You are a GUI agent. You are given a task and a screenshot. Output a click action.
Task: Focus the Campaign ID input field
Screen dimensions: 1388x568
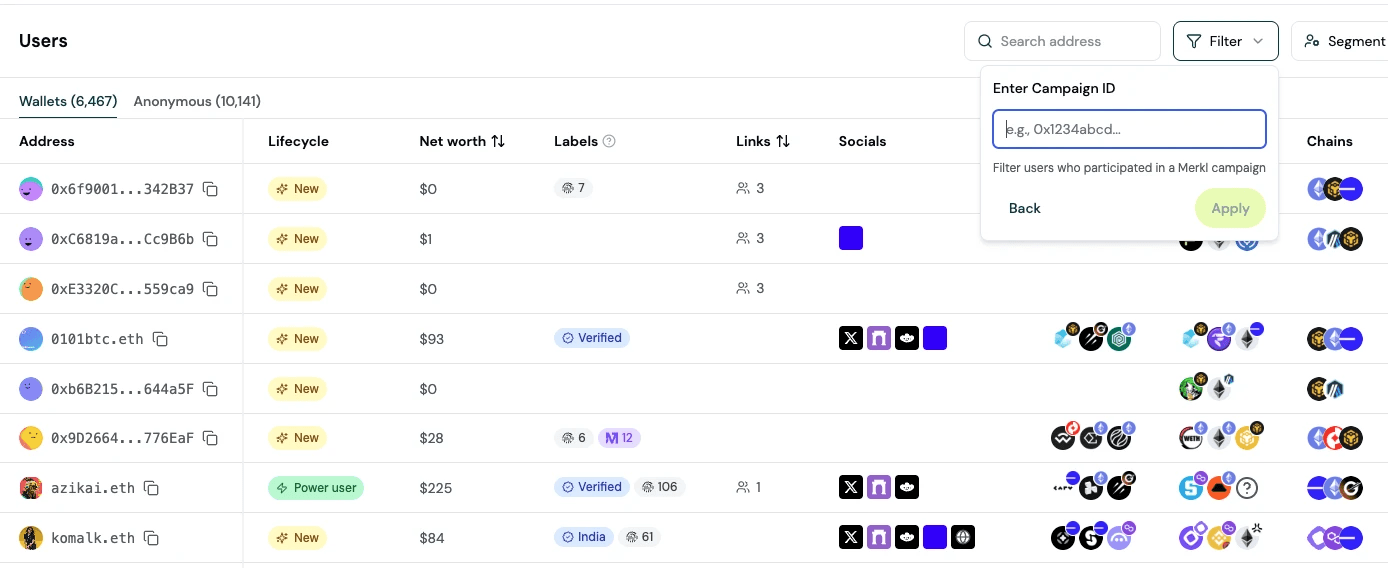point(1130,129)
